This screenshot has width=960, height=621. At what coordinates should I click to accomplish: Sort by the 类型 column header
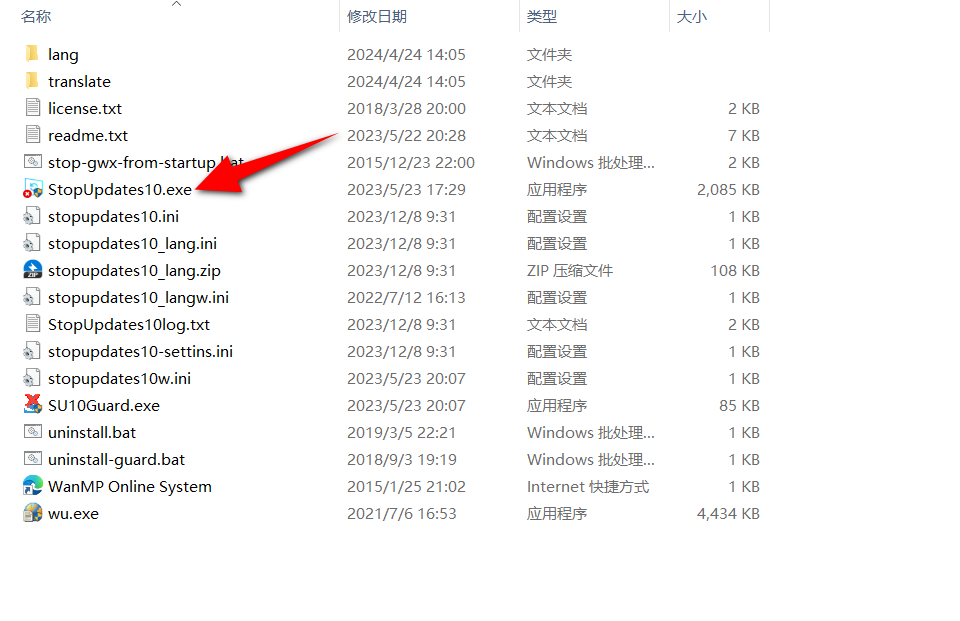point(542,17)
